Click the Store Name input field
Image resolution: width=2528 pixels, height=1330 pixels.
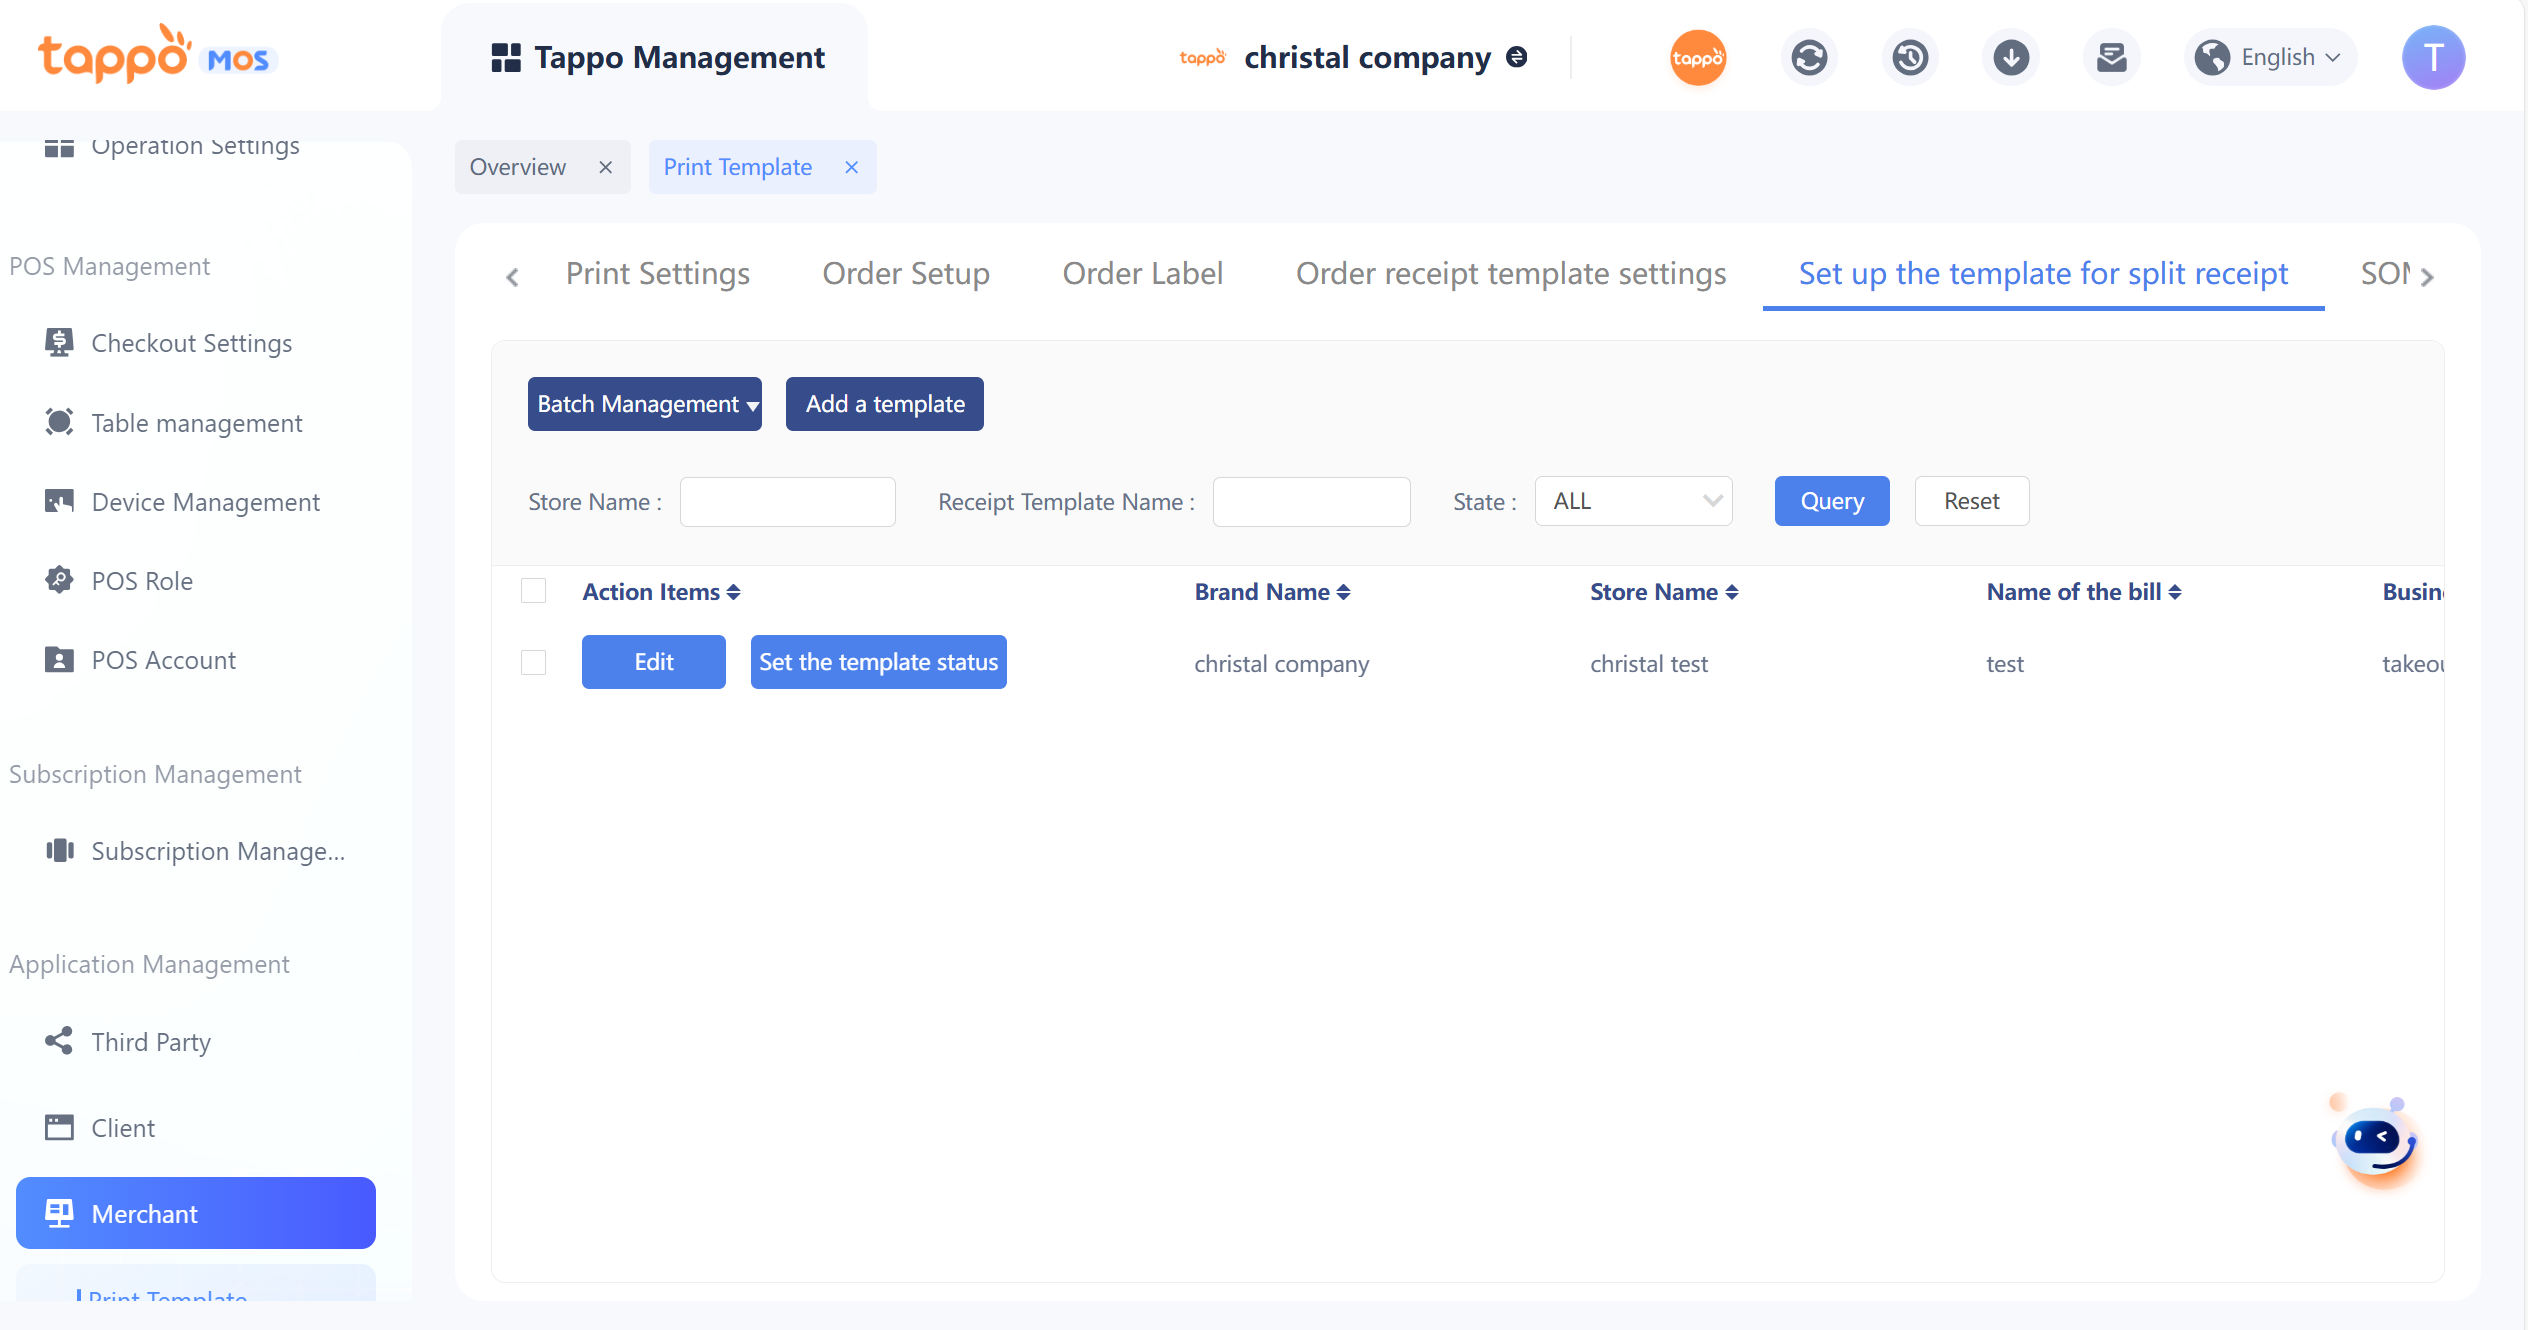[787, 501]
